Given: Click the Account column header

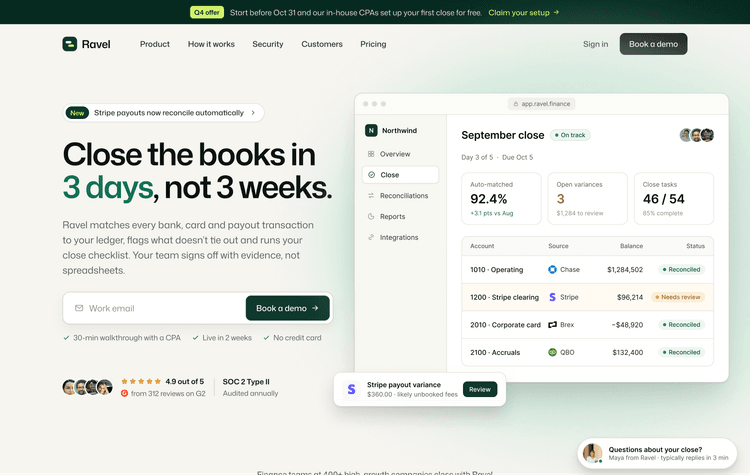Looking at the screenshot, I should (482, 246).
